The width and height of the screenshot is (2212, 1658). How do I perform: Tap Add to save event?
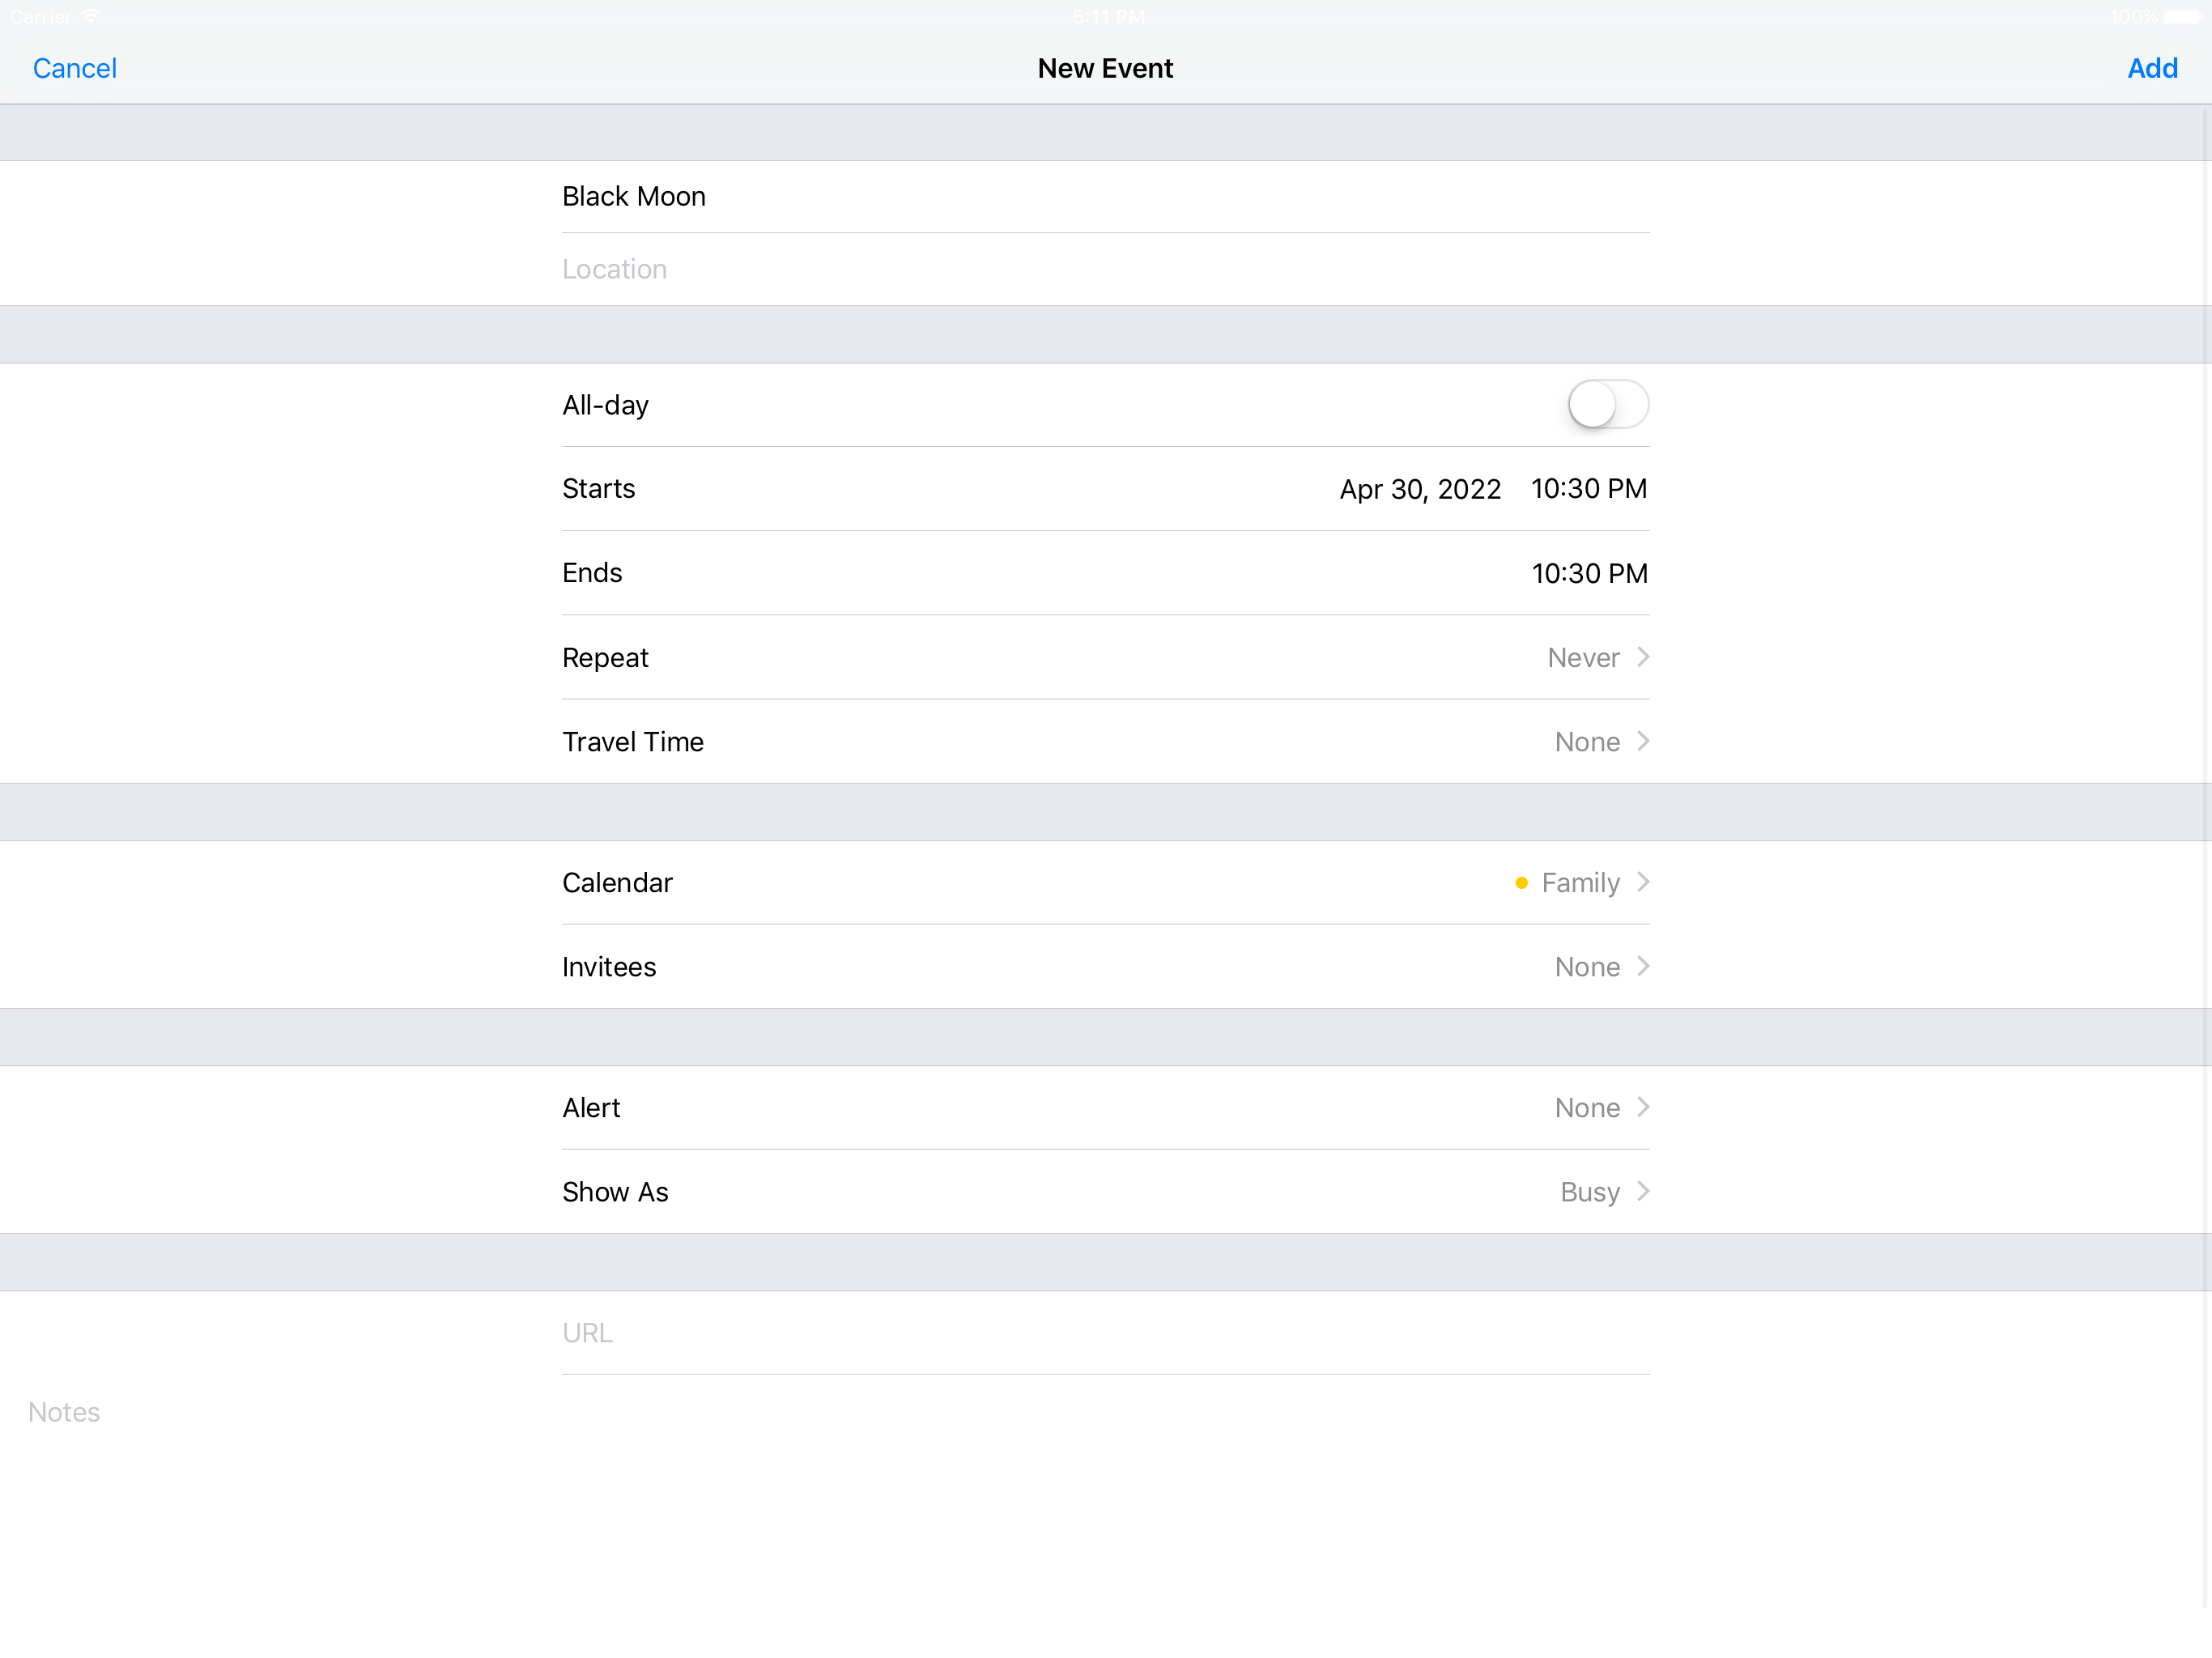2151,68
